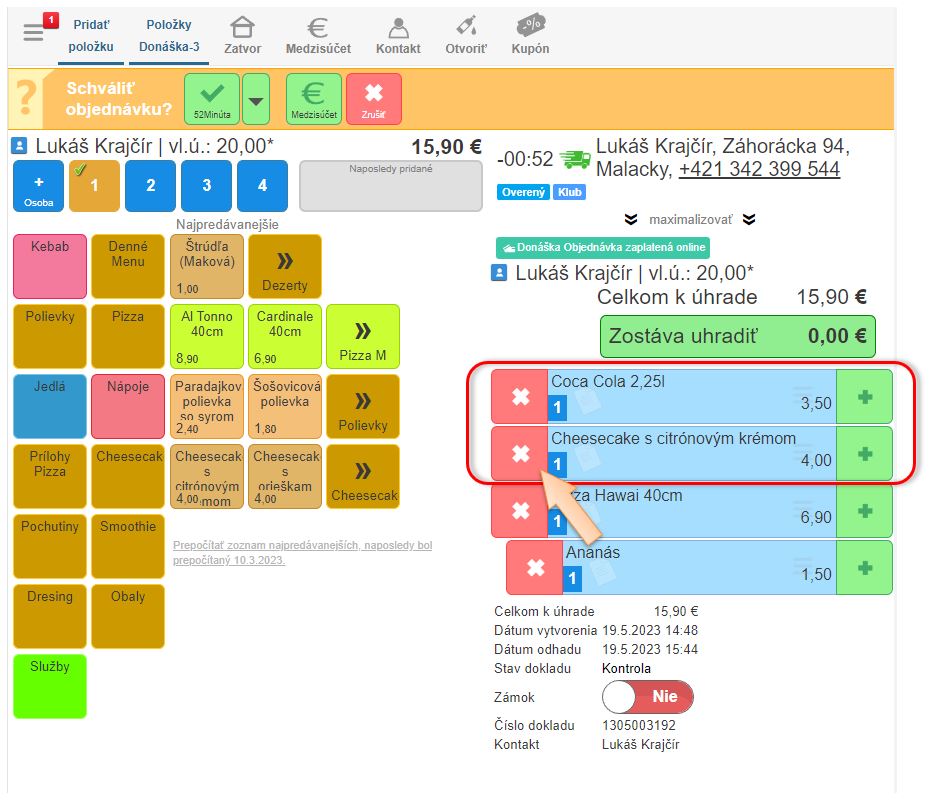929x803 pixels.
Task: Open the Kupón coupon icon
Action: point(530,35)
